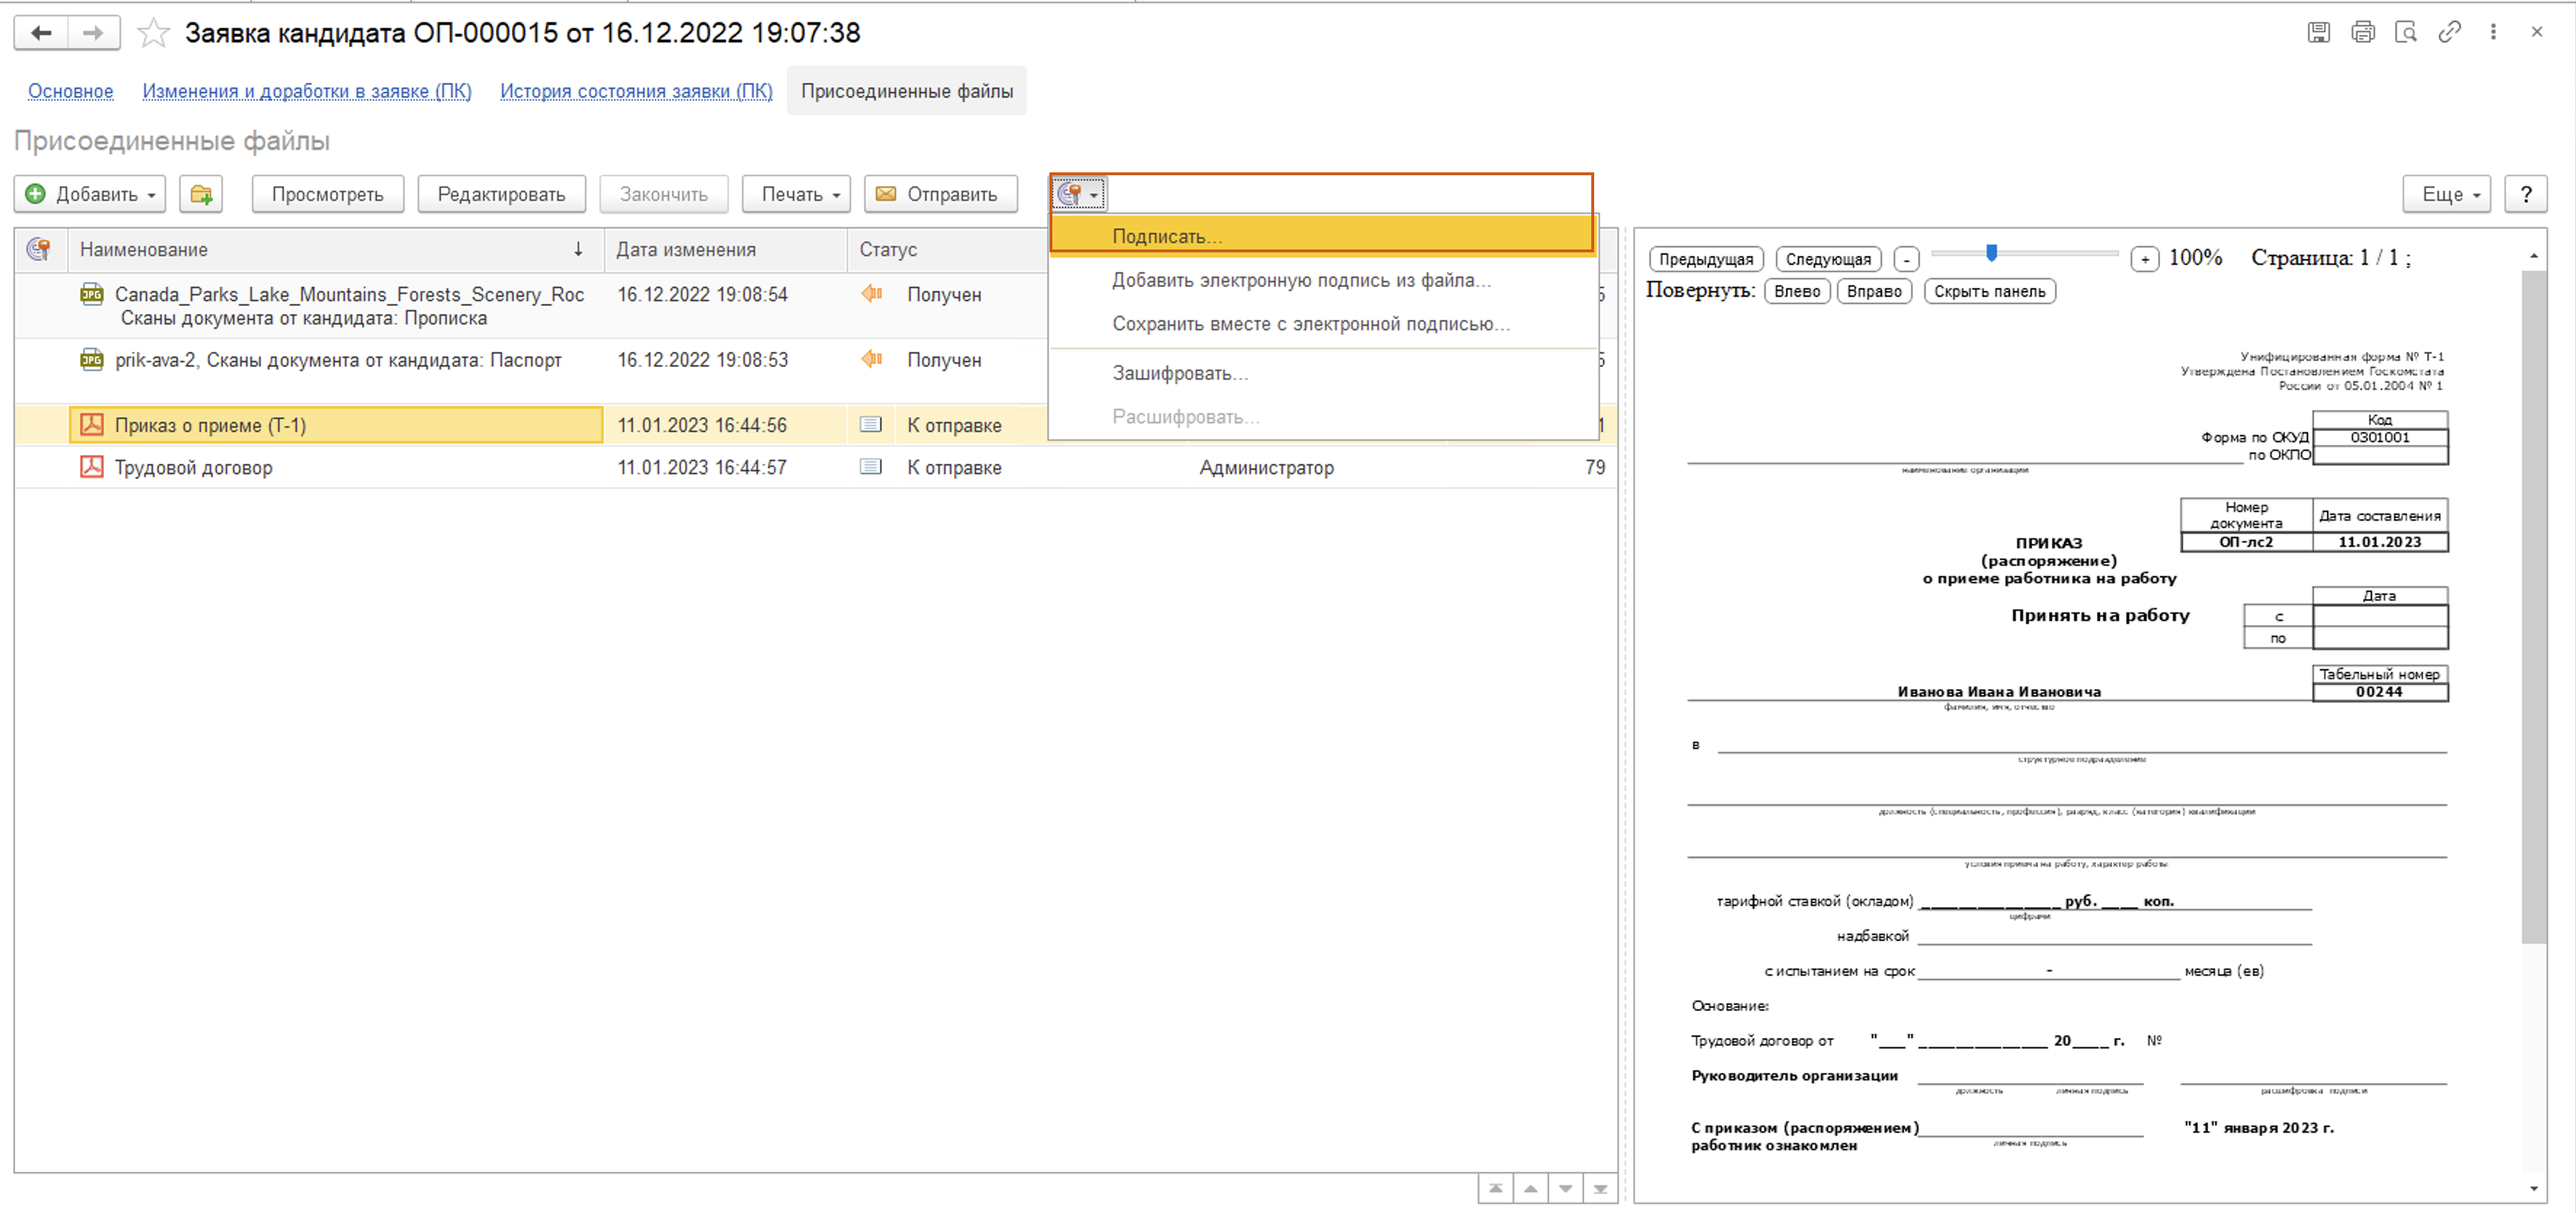Image resolution: width=2576 pixels, height=1213 pixels.
Task: Click the К отправке icon of Приказ о приеме
Action: pyautogui.click(x=871, y=425)
